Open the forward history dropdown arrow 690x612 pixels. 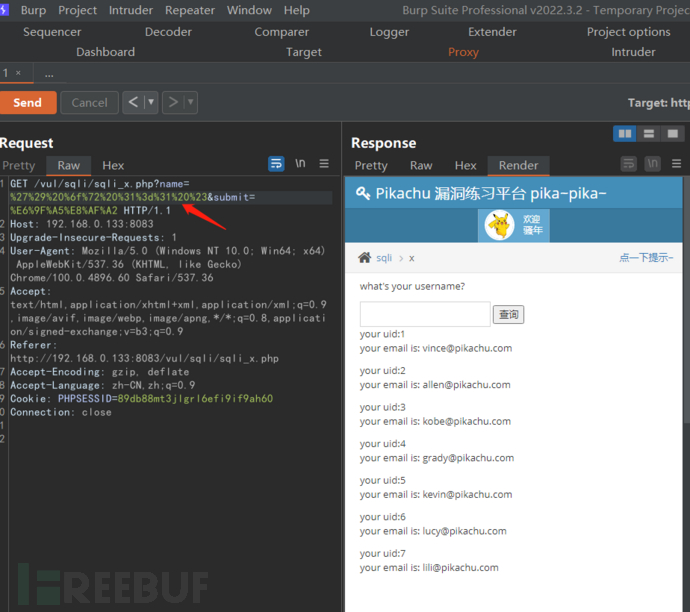[191, 103]
